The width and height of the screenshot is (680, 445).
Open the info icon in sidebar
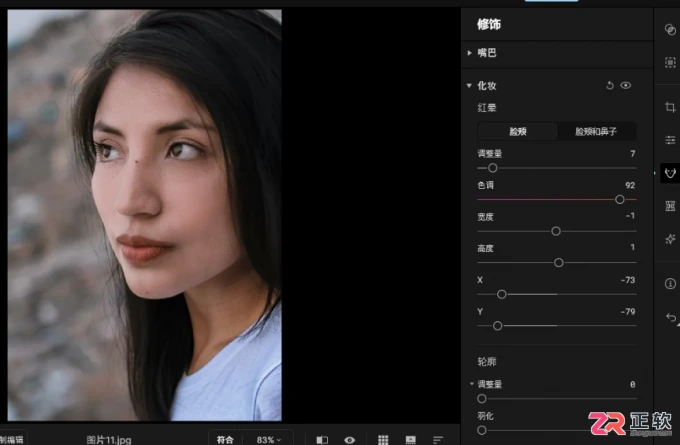(x=670, y=284)
